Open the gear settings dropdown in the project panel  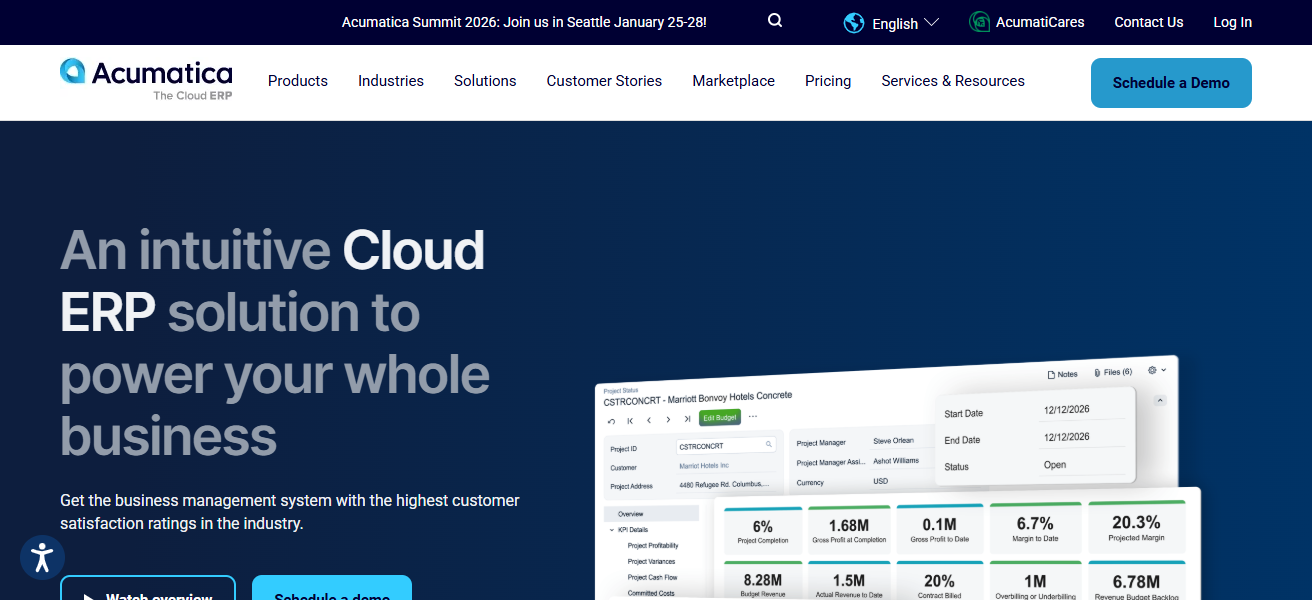pos(1156,370)
